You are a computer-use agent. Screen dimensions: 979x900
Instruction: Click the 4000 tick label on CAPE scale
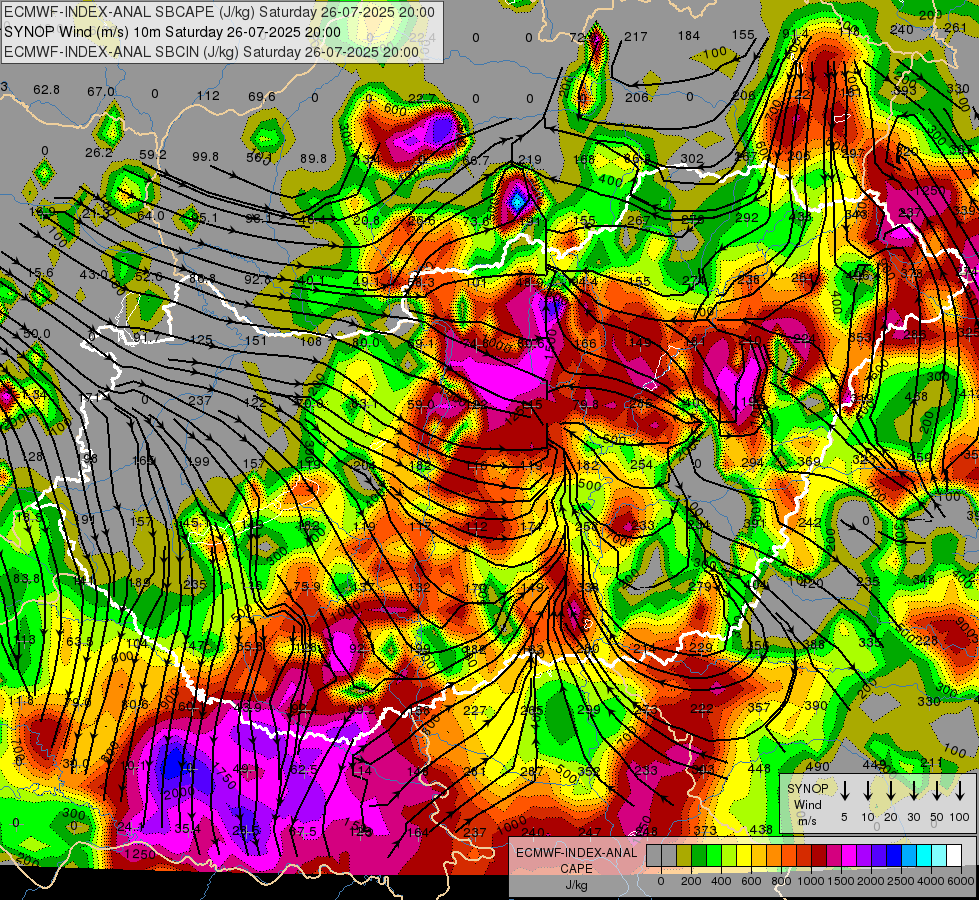(x=932, y=881)
